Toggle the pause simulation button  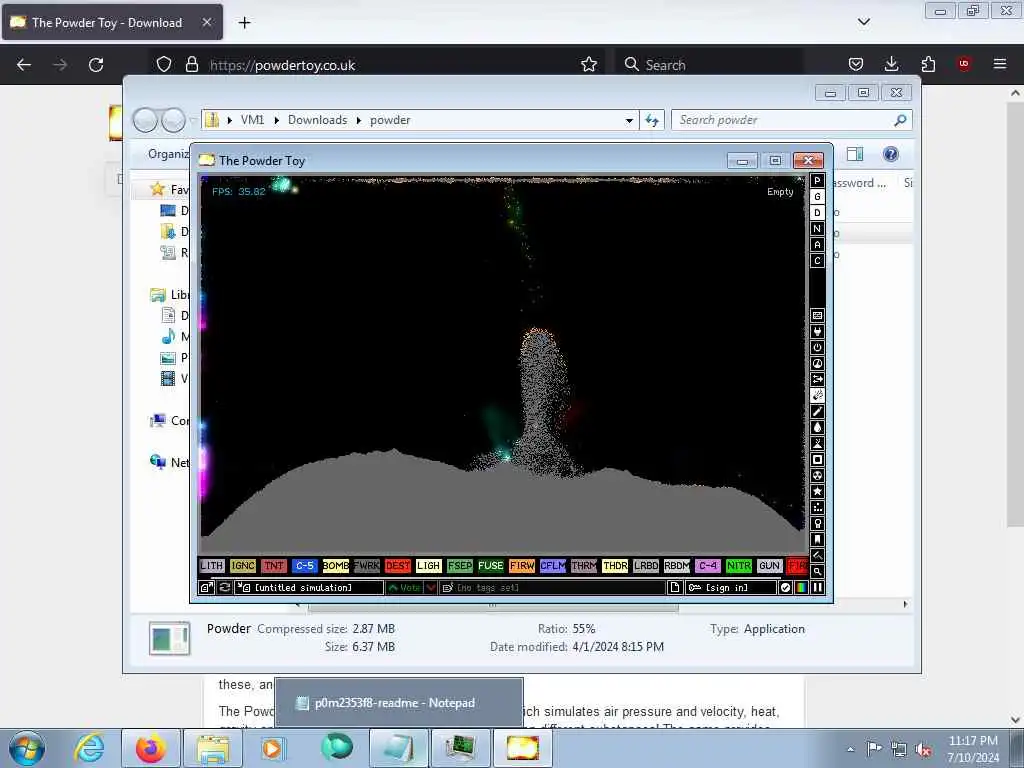(x=817, y=588)
